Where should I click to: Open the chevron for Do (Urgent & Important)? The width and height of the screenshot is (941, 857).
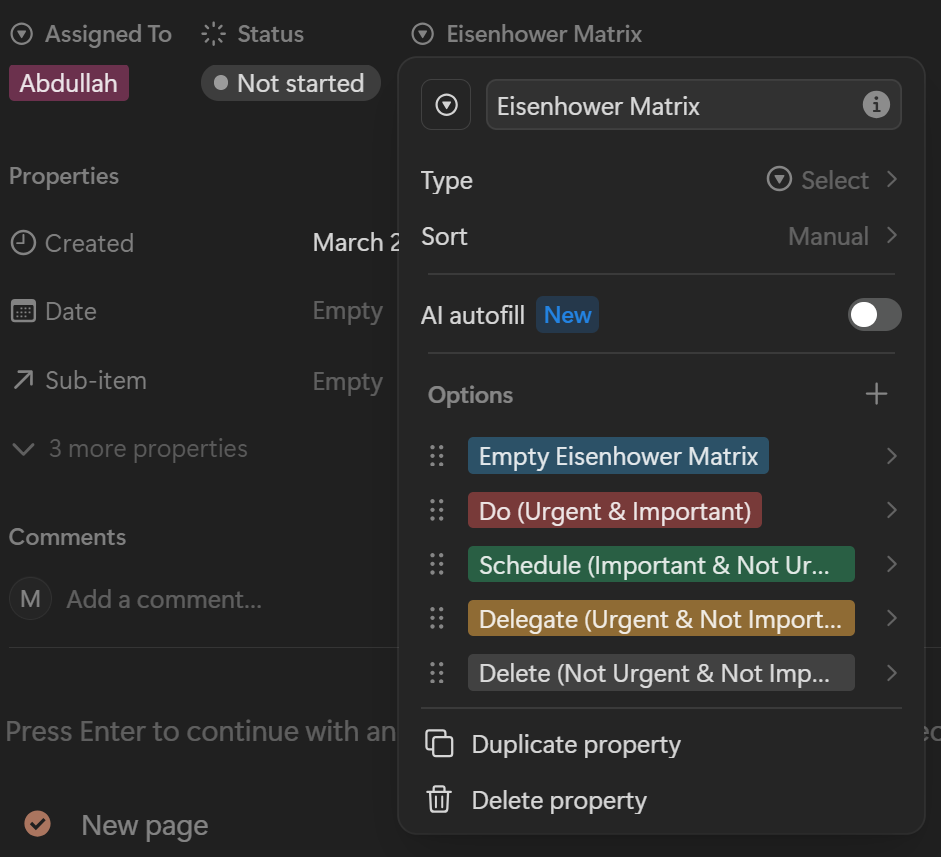click(892, 510)
